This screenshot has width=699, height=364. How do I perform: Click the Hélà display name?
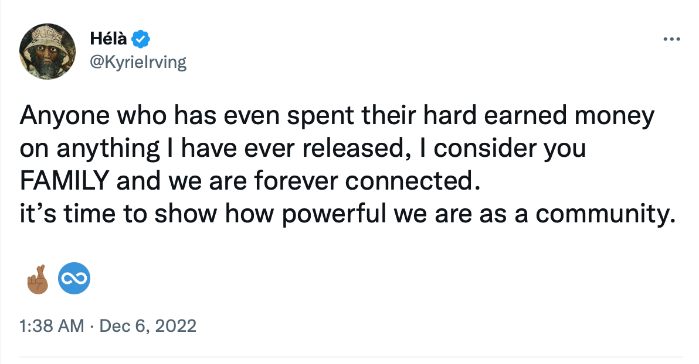coord(108,39)
